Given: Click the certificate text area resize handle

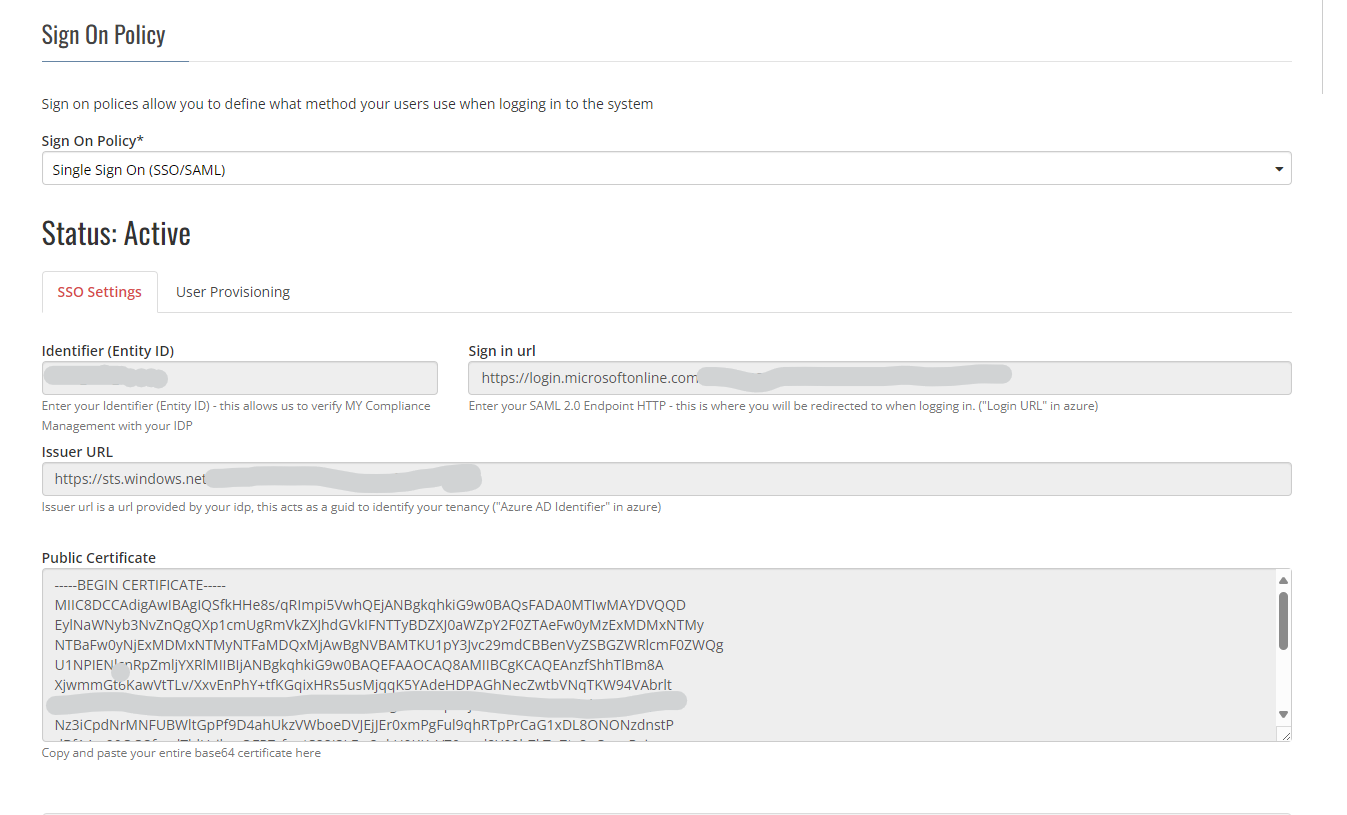Looking at the screenshot, I should (1285, 735).
